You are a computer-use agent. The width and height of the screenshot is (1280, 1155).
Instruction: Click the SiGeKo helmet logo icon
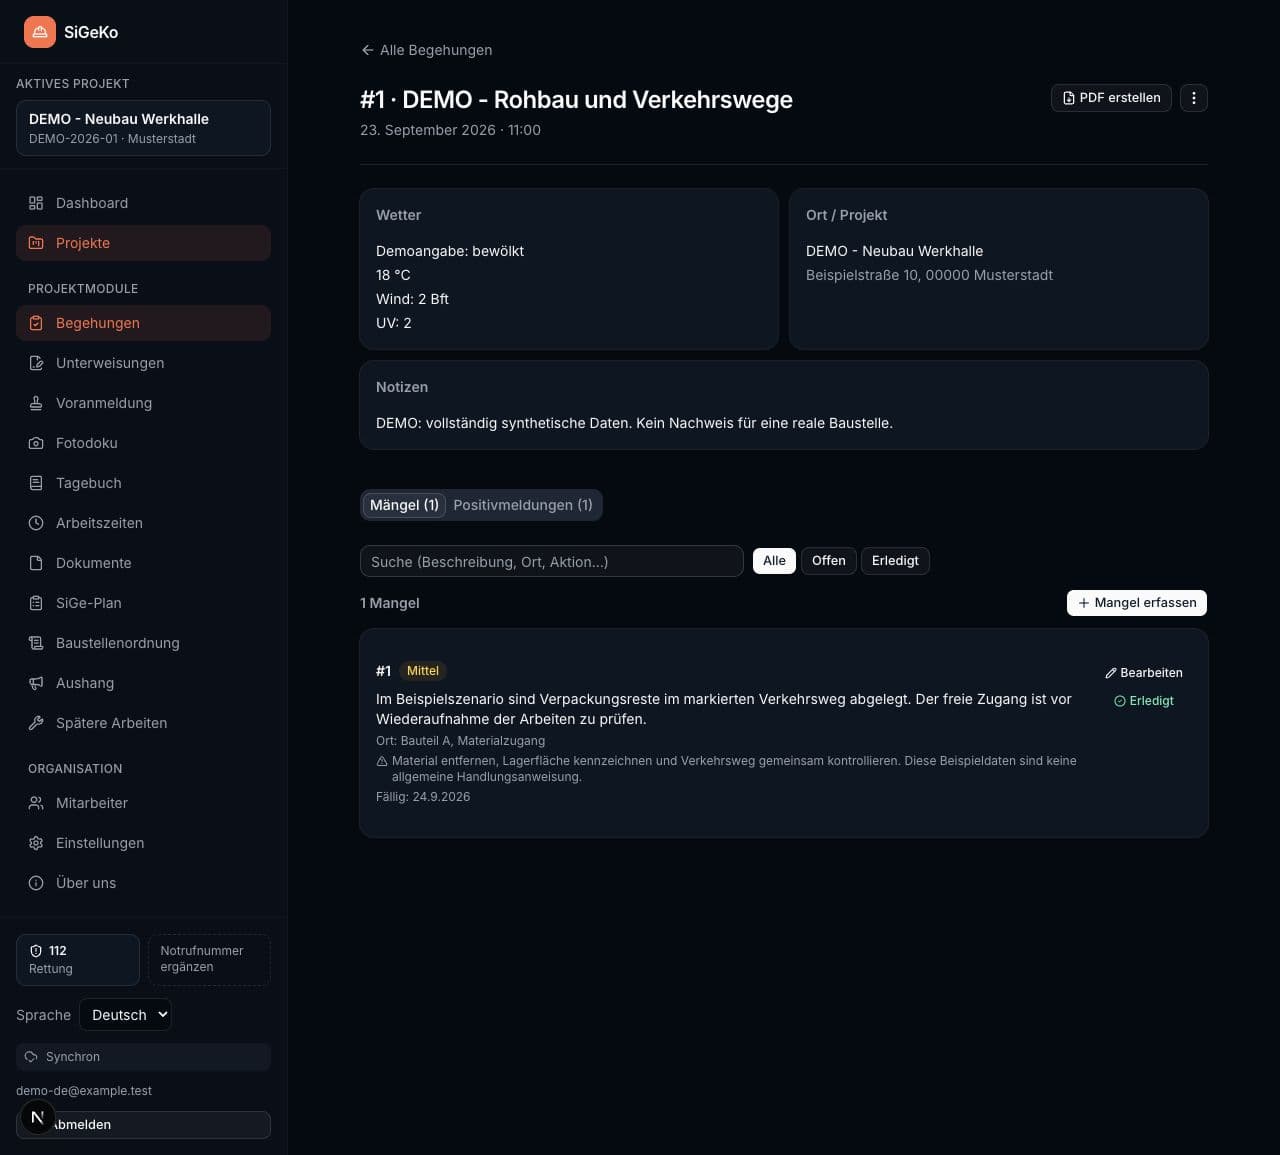click(x=40, y=32)
